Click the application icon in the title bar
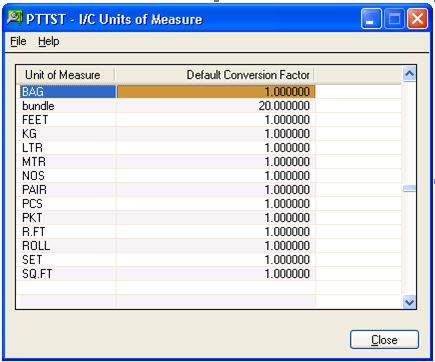The height and width of the screenshot is (362, 435). coord(15,19)
